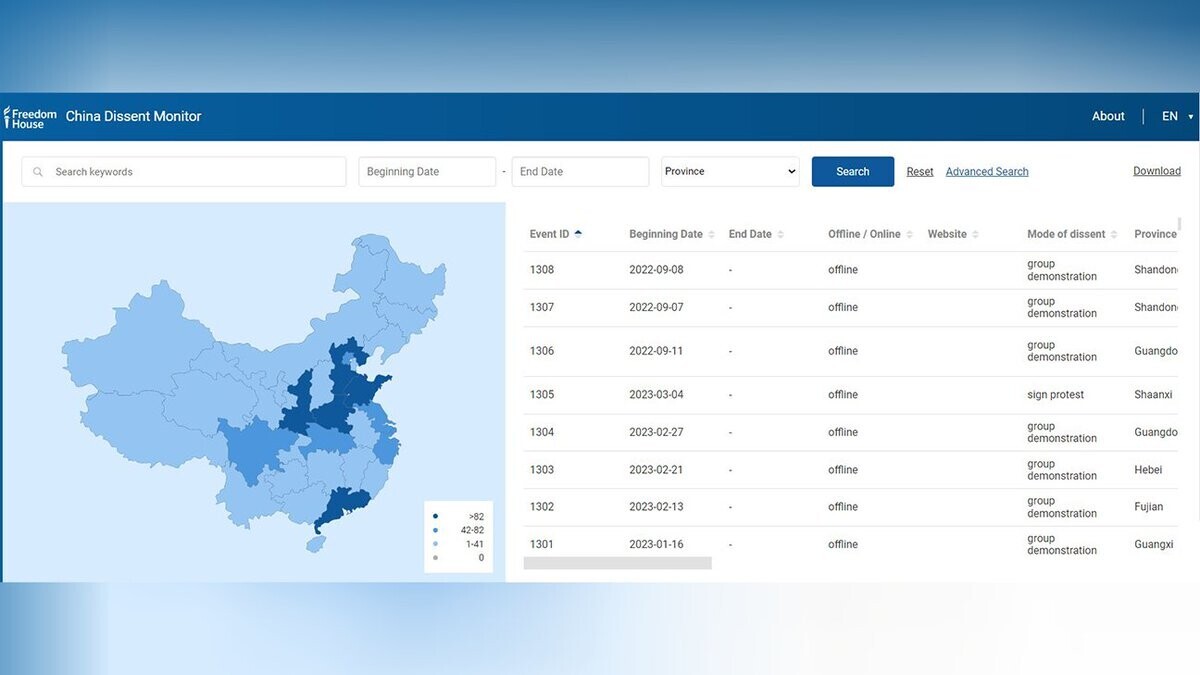Sort table by Beginning Date arrows
Image resolution: width=1200 pixels, height=675 pixels.
[x=712, y=235]
